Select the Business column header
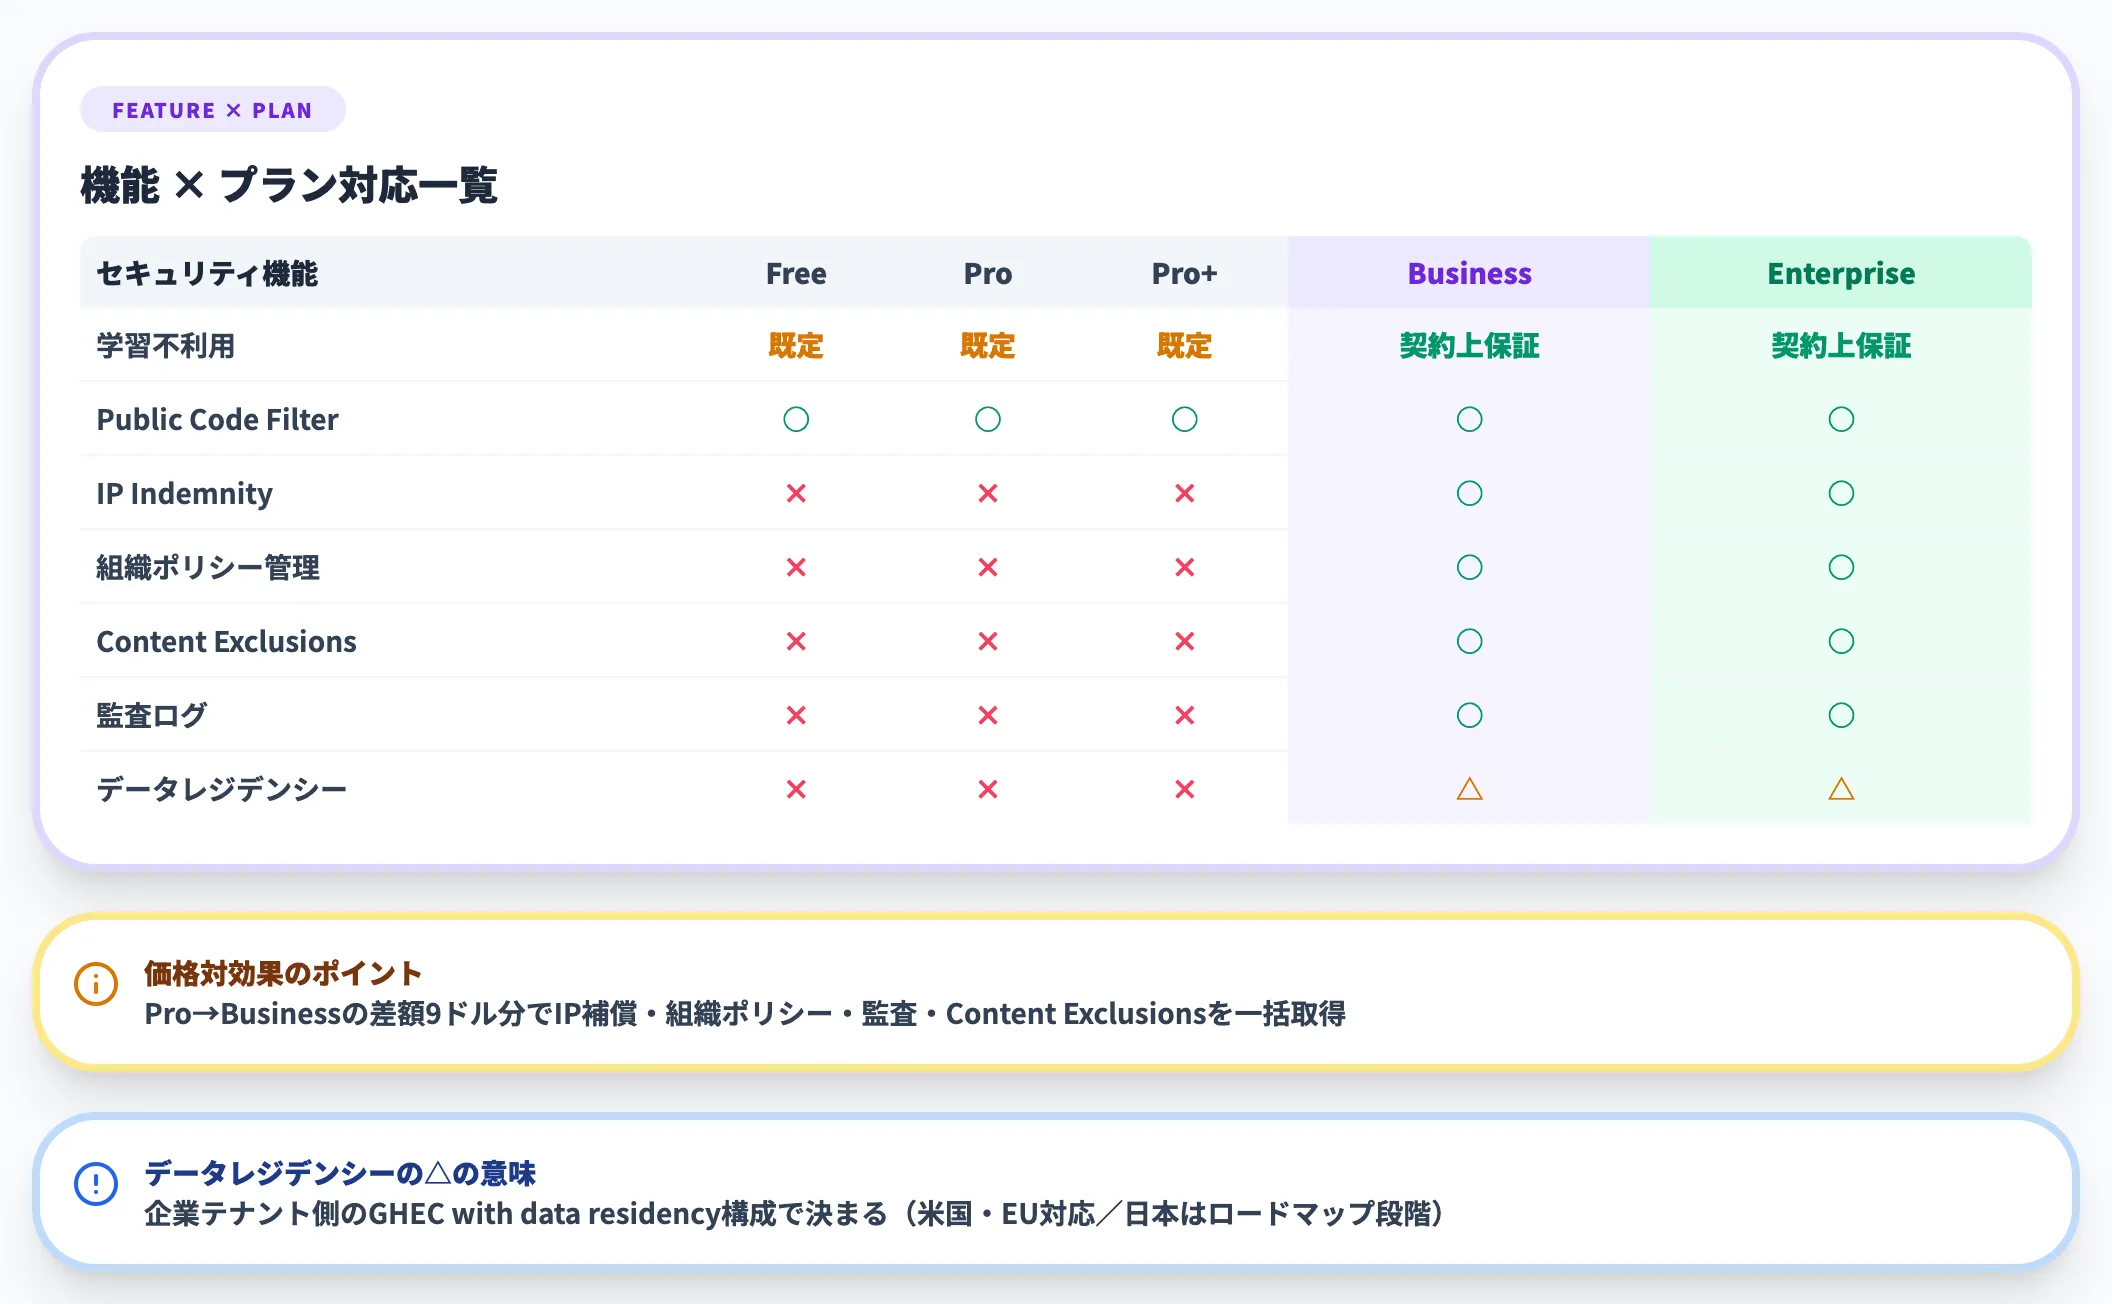Viewport: 2112px width, 1304px height. 1469,273
